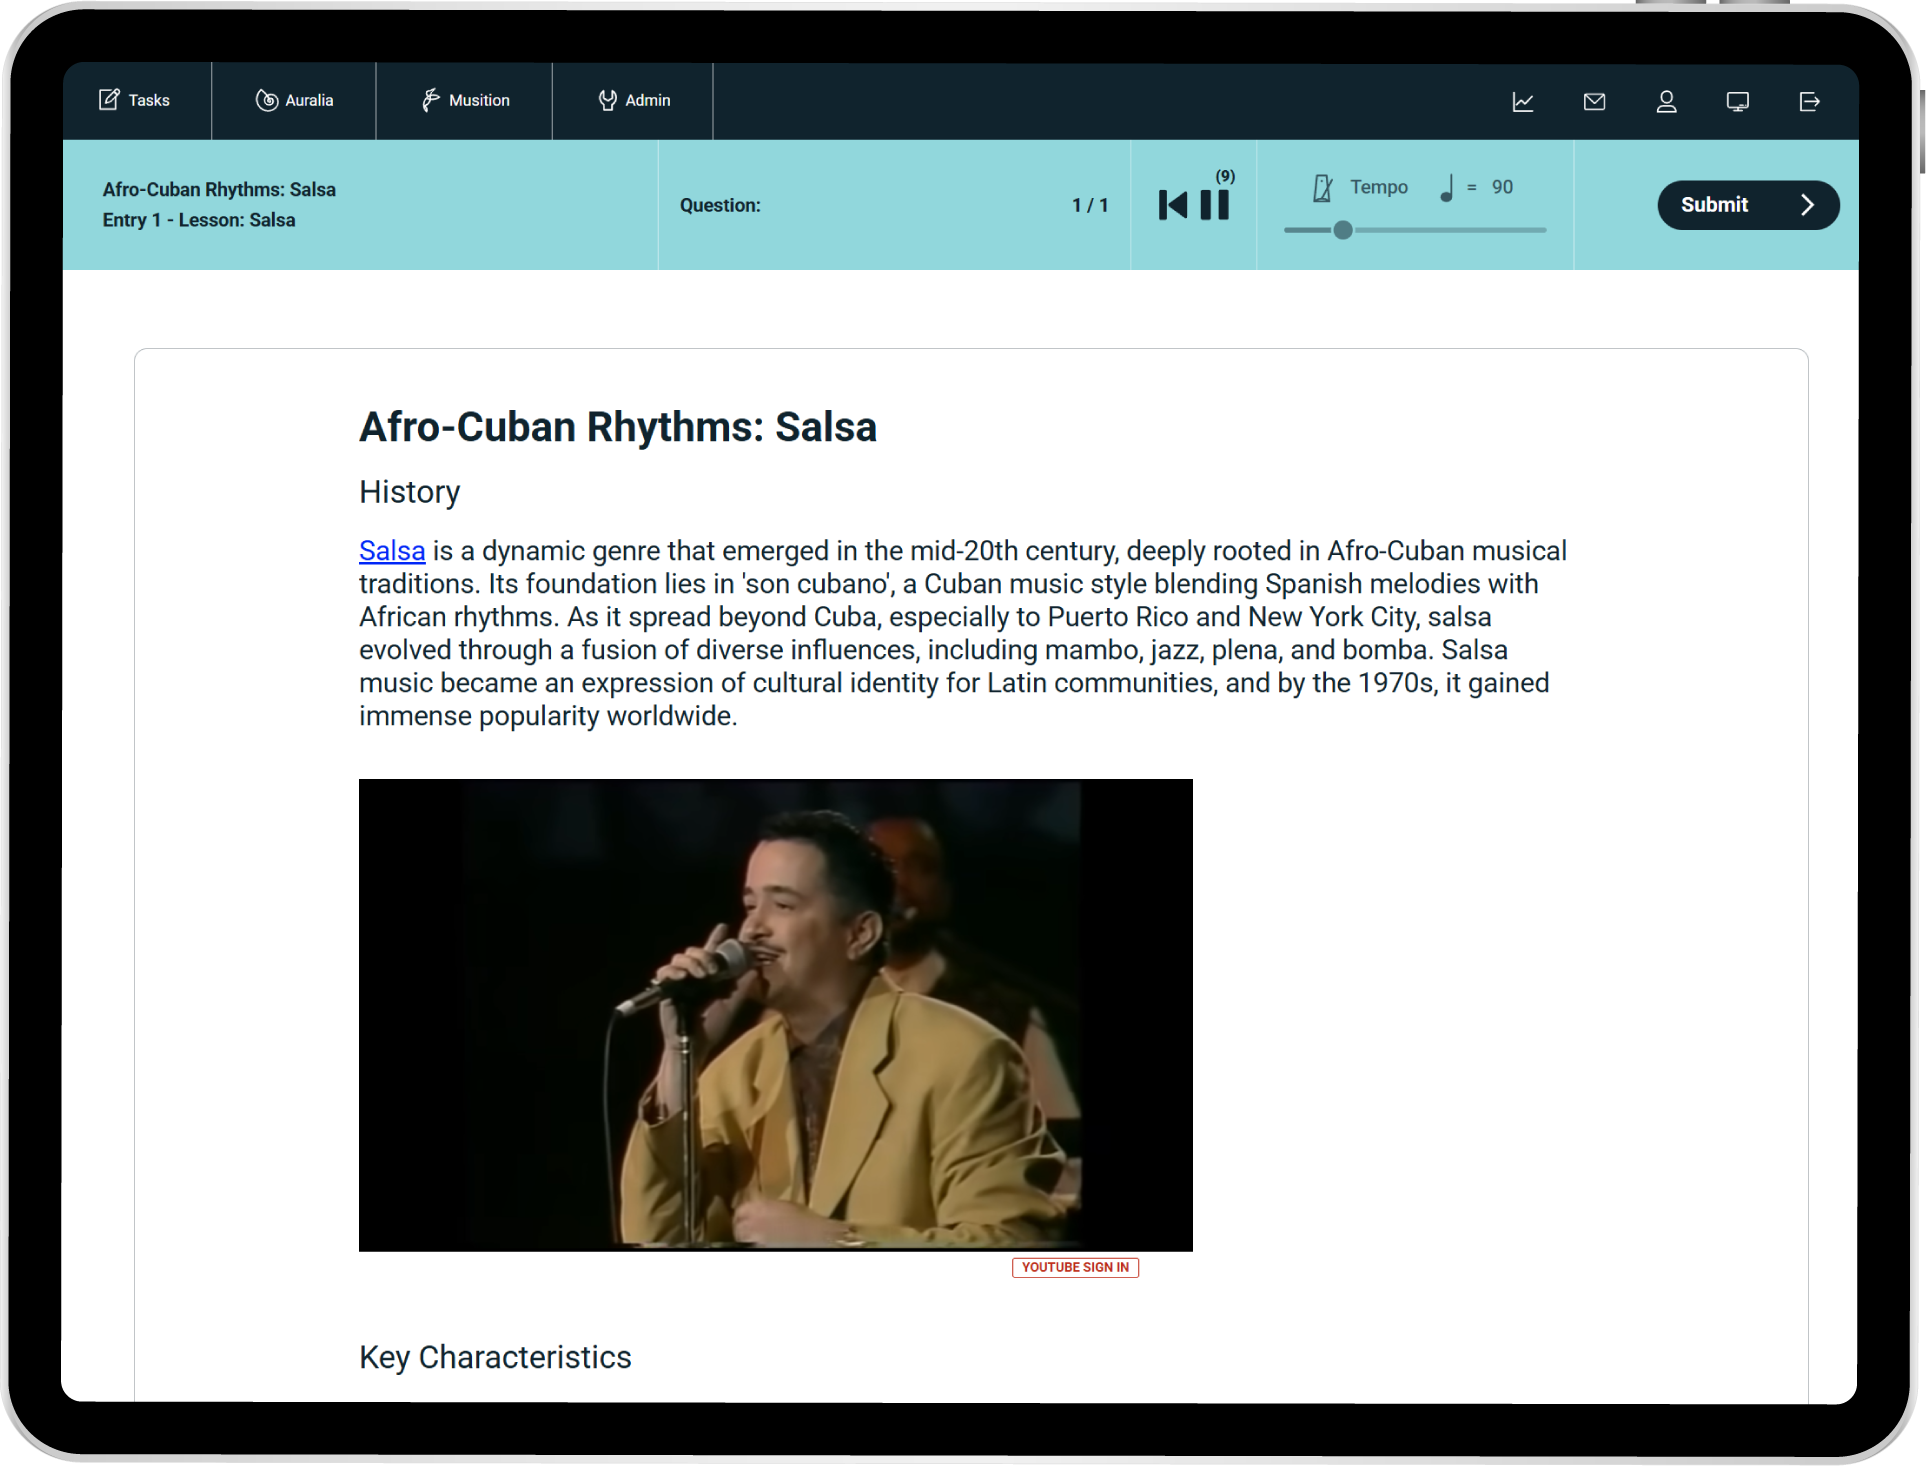1926x1476 pixels.
Task: Pause the audio playback
Action: [x=1215, y=205]
